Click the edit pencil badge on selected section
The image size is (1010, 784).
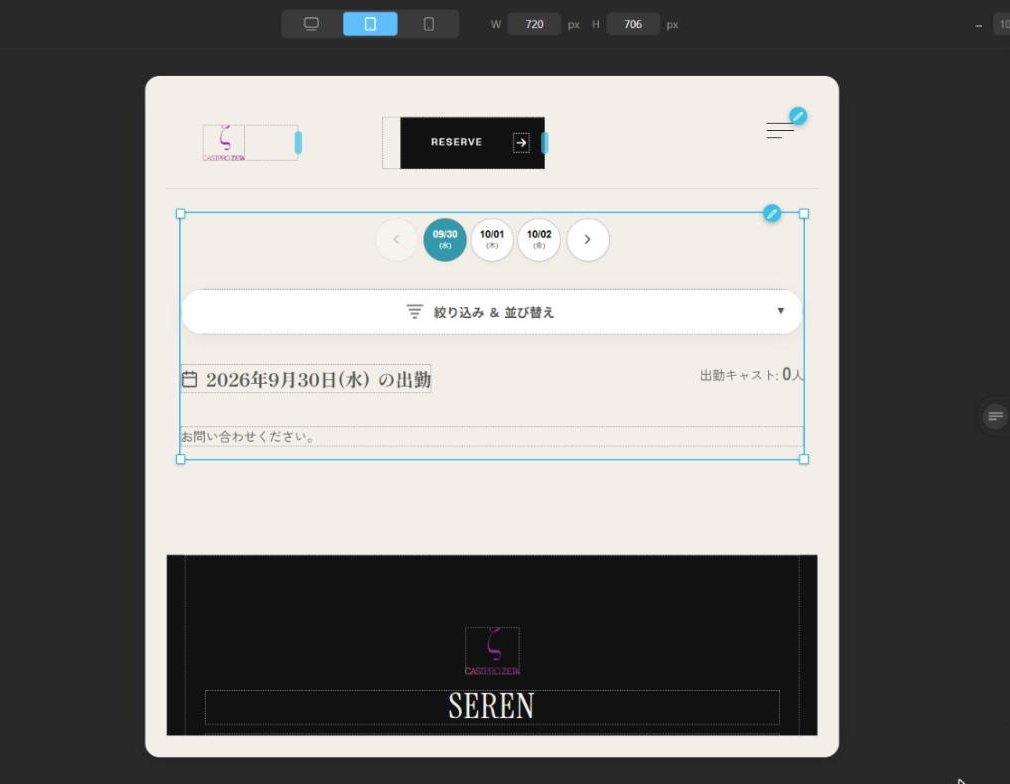click(x=772, y=213)
